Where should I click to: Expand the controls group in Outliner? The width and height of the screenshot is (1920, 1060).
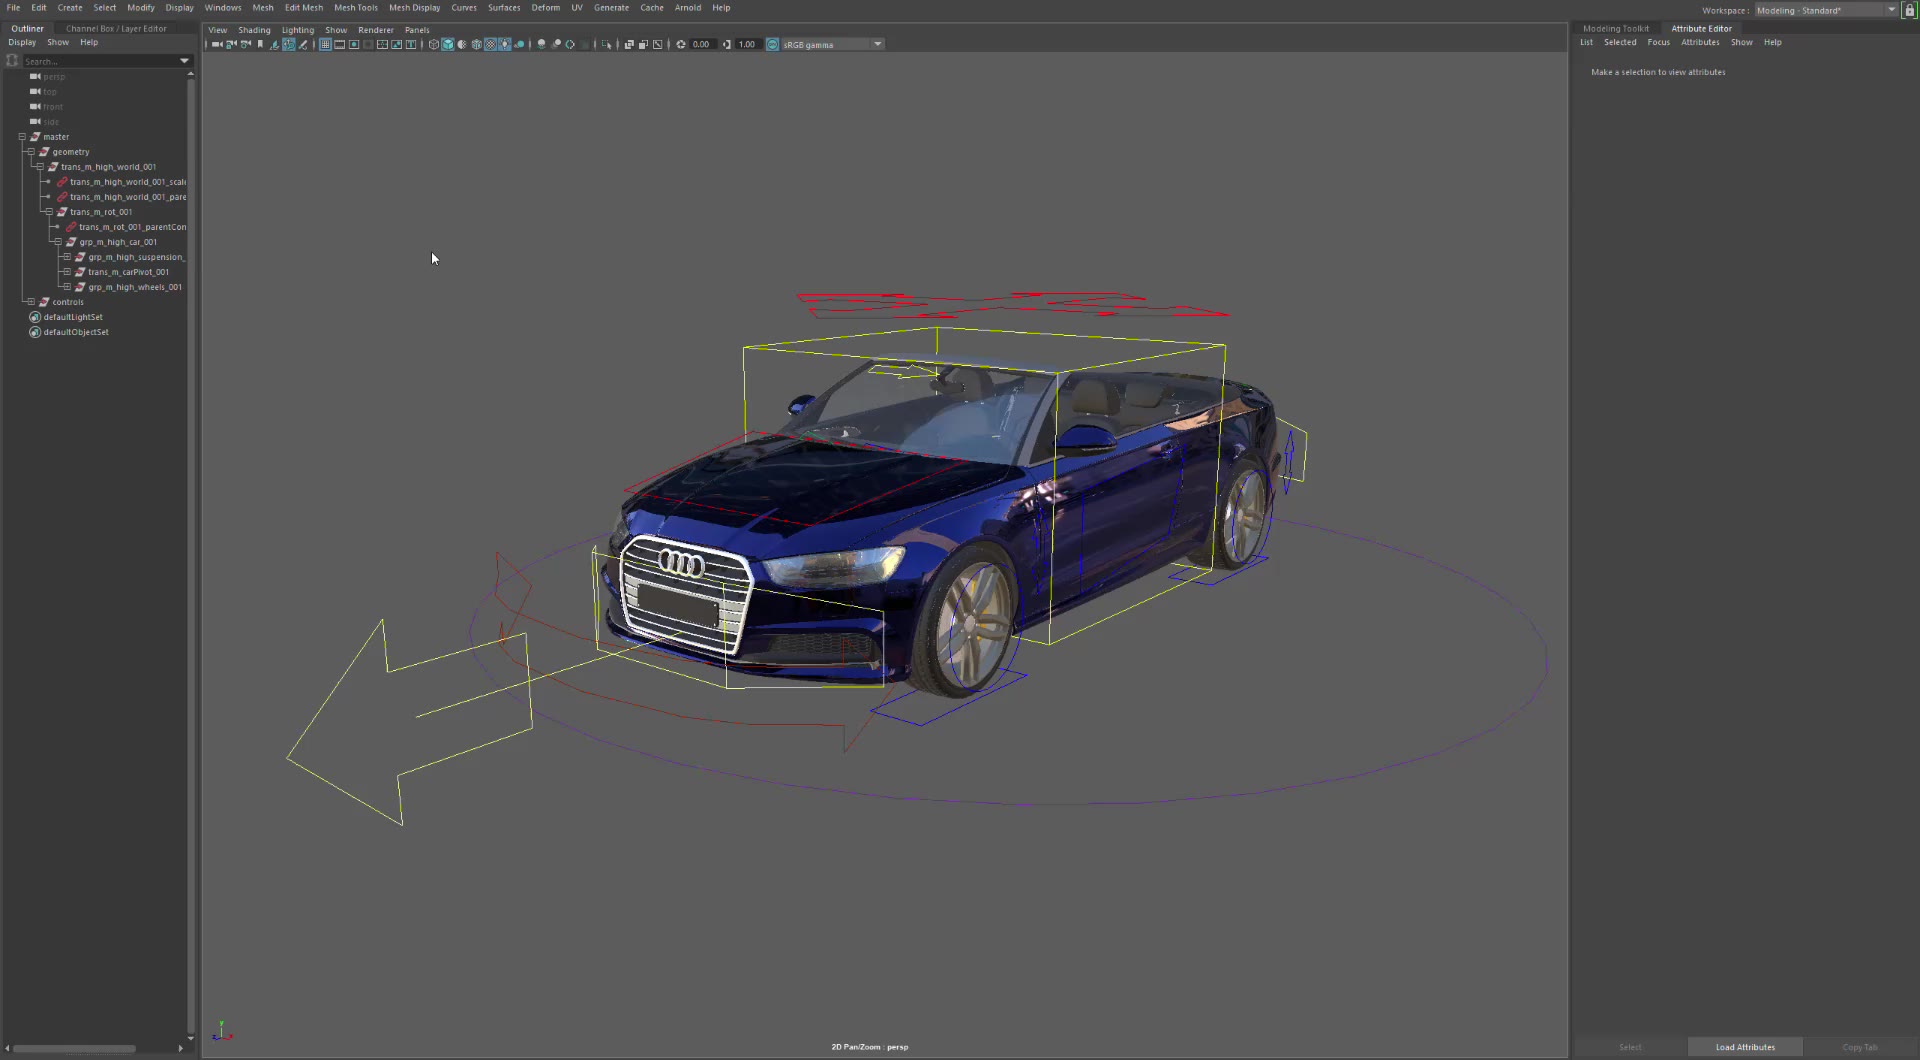(31, 302)
